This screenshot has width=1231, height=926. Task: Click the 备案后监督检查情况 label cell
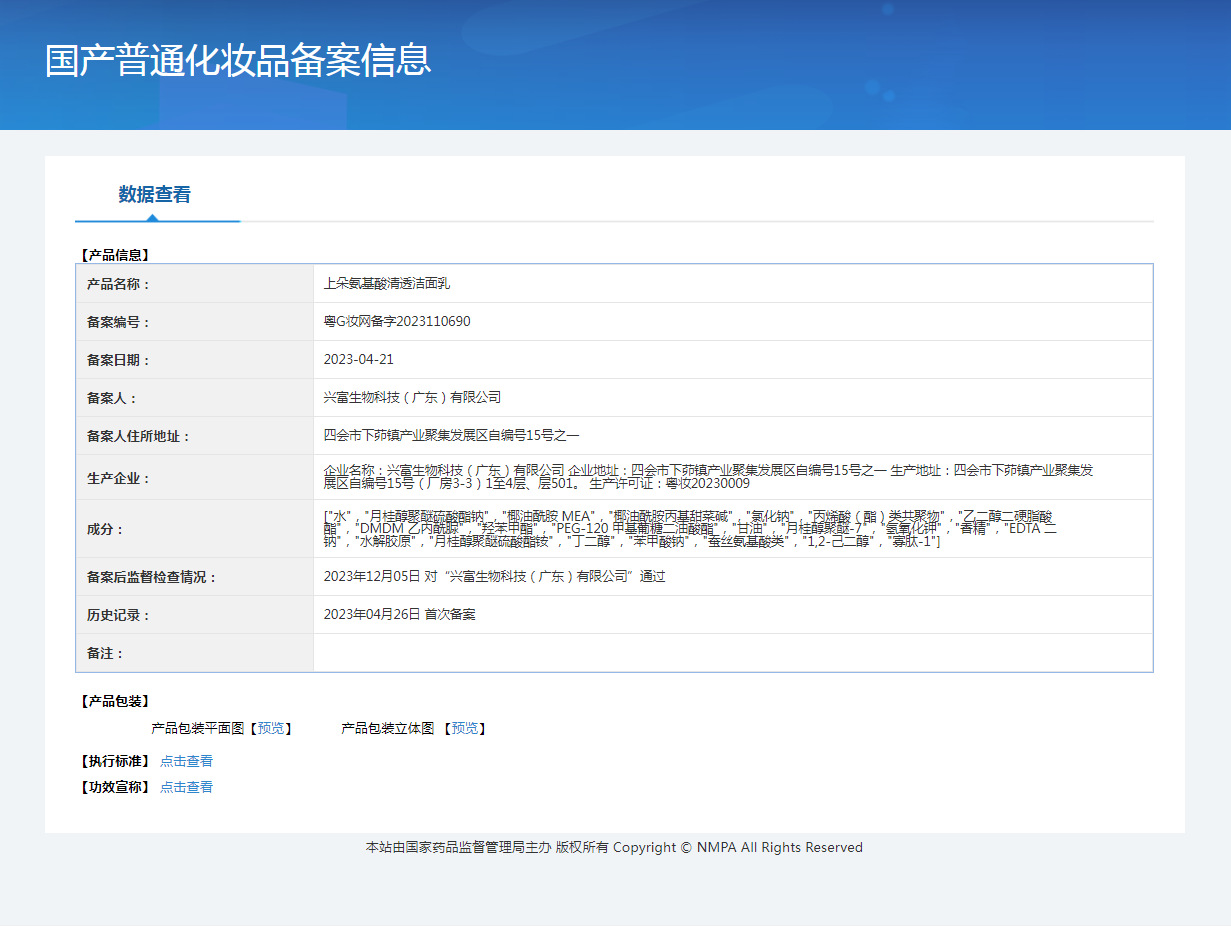195,577
